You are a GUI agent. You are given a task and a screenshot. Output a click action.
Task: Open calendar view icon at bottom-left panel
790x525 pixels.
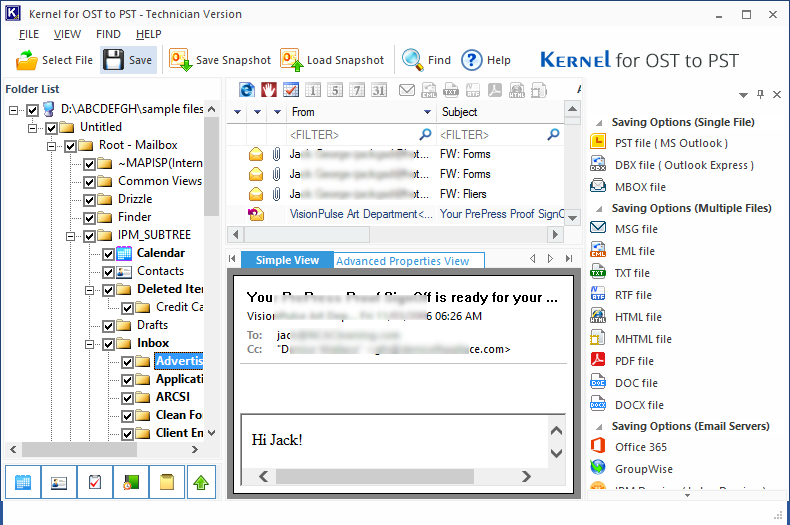pos(23,482)
